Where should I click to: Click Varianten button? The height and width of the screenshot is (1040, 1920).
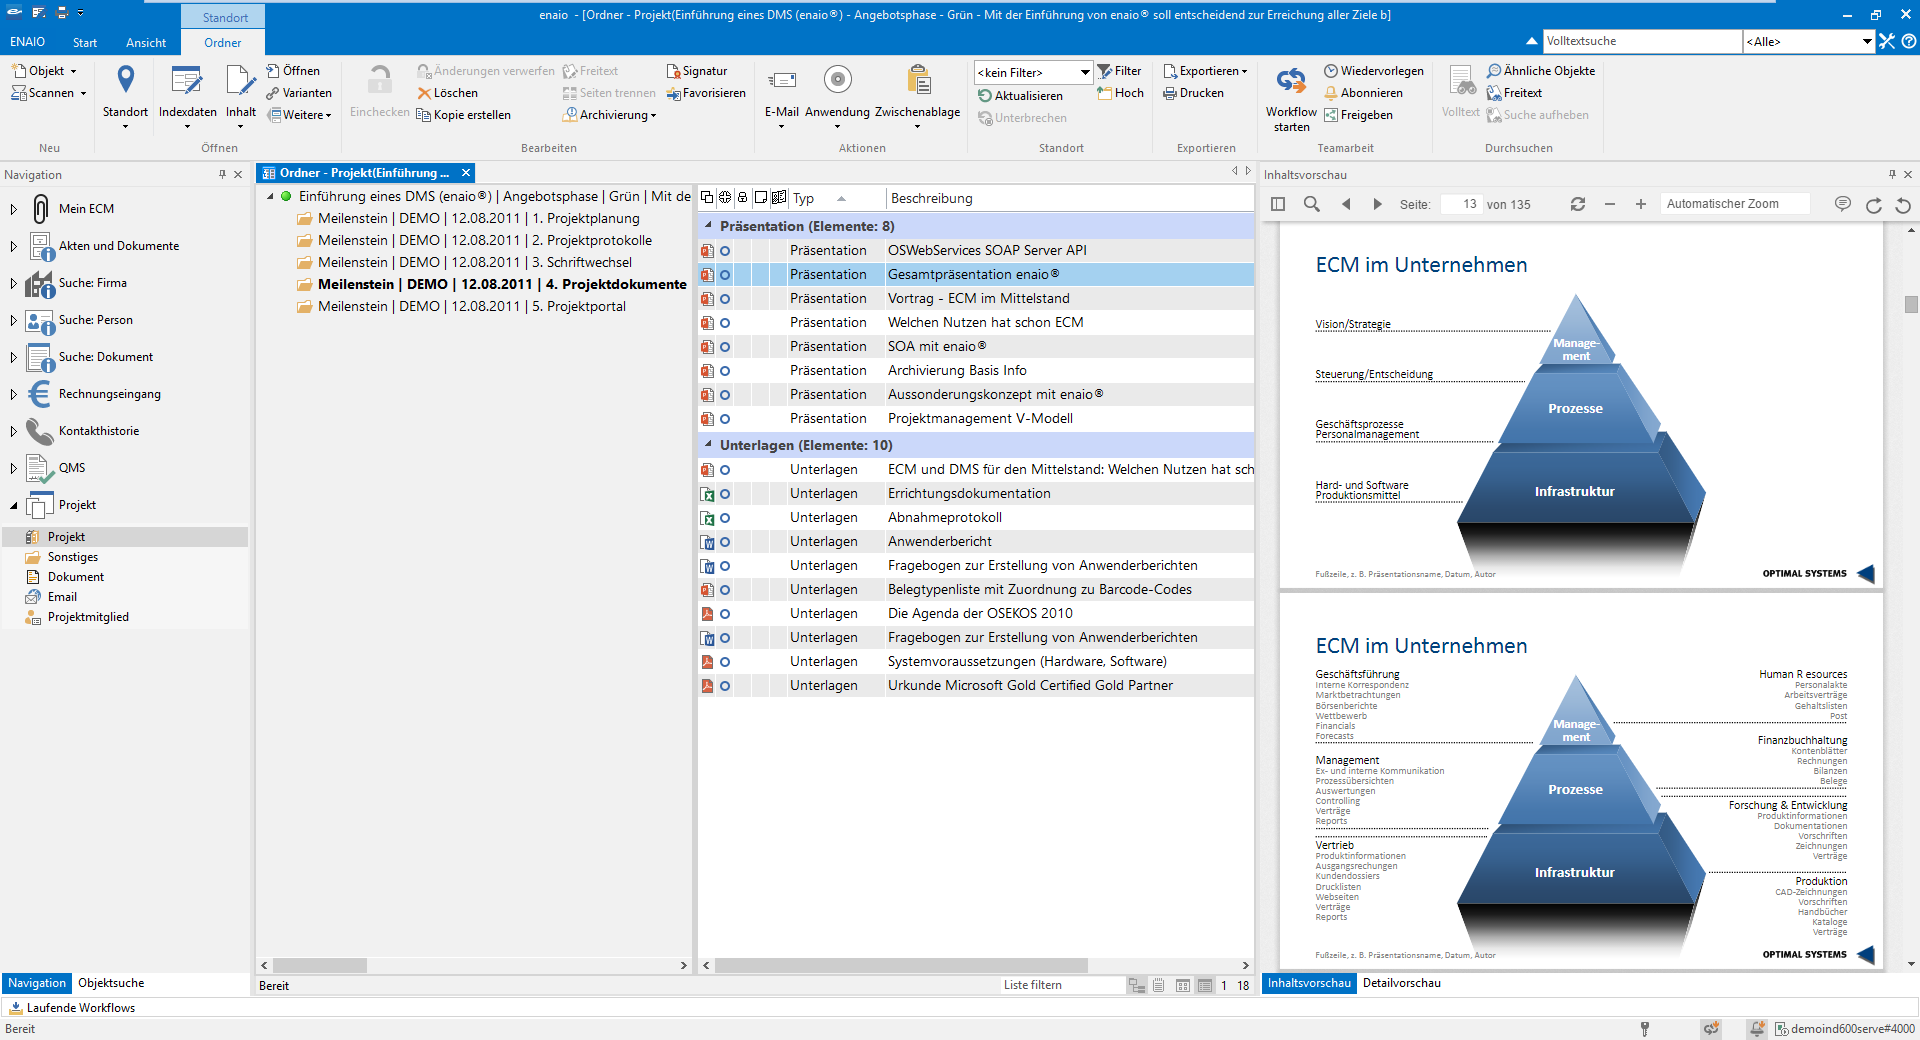[x=299, y=93]
